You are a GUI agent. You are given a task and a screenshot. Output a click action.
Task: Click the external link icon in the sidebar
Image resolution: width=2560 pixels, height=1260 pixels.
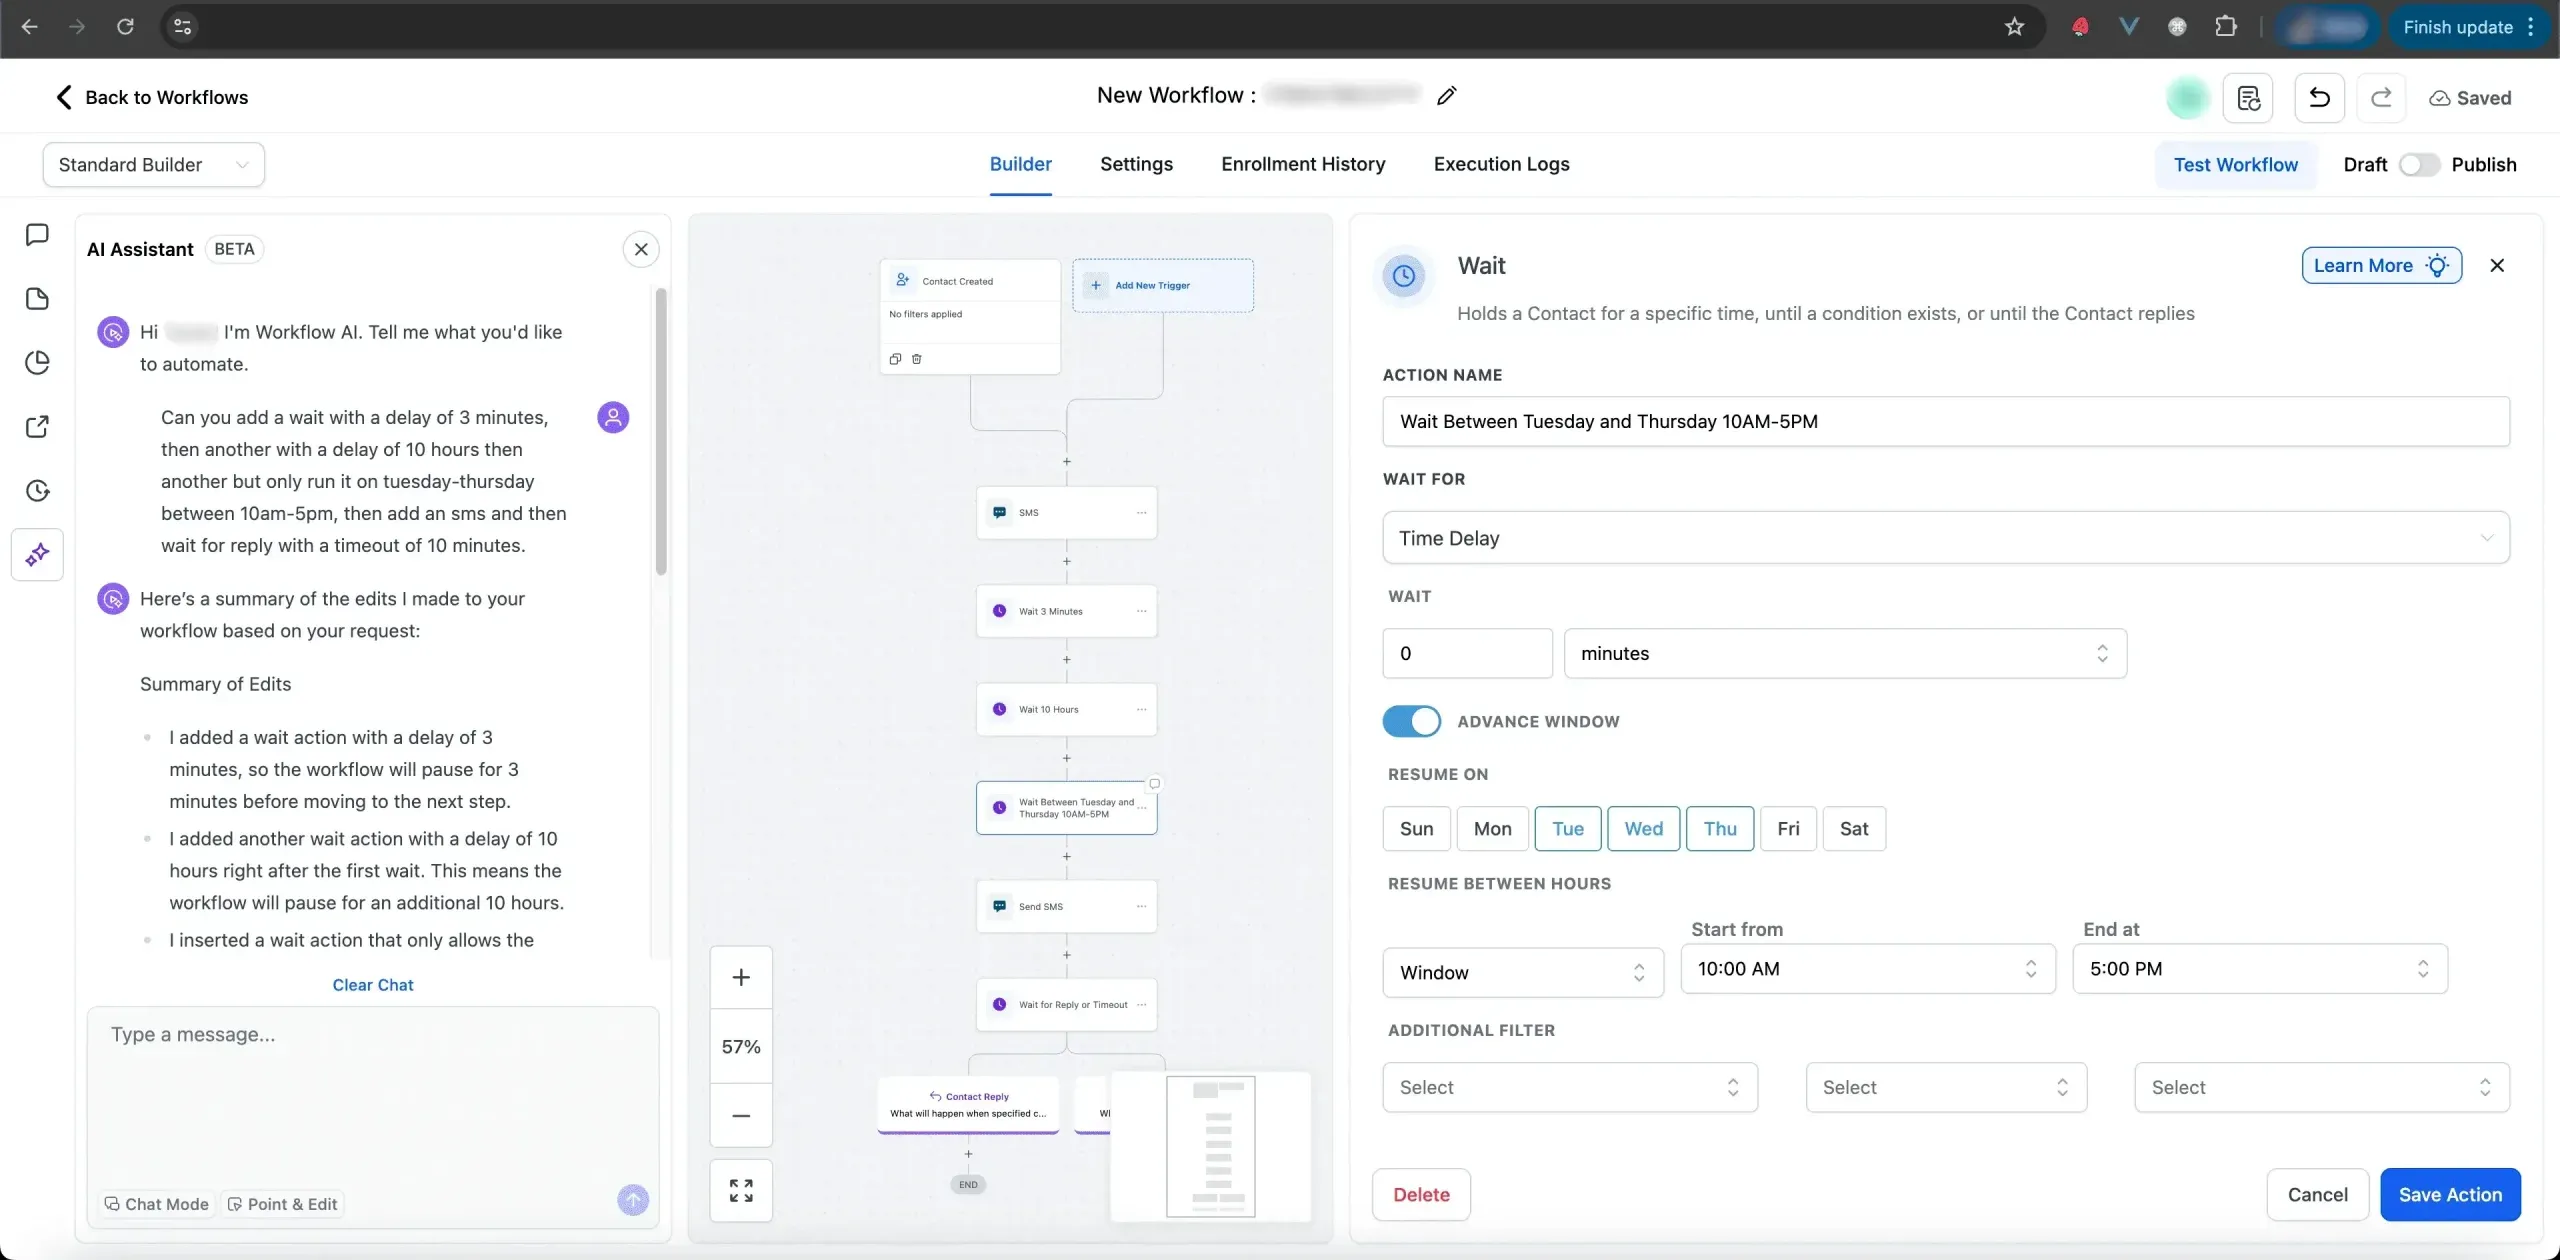37,426
